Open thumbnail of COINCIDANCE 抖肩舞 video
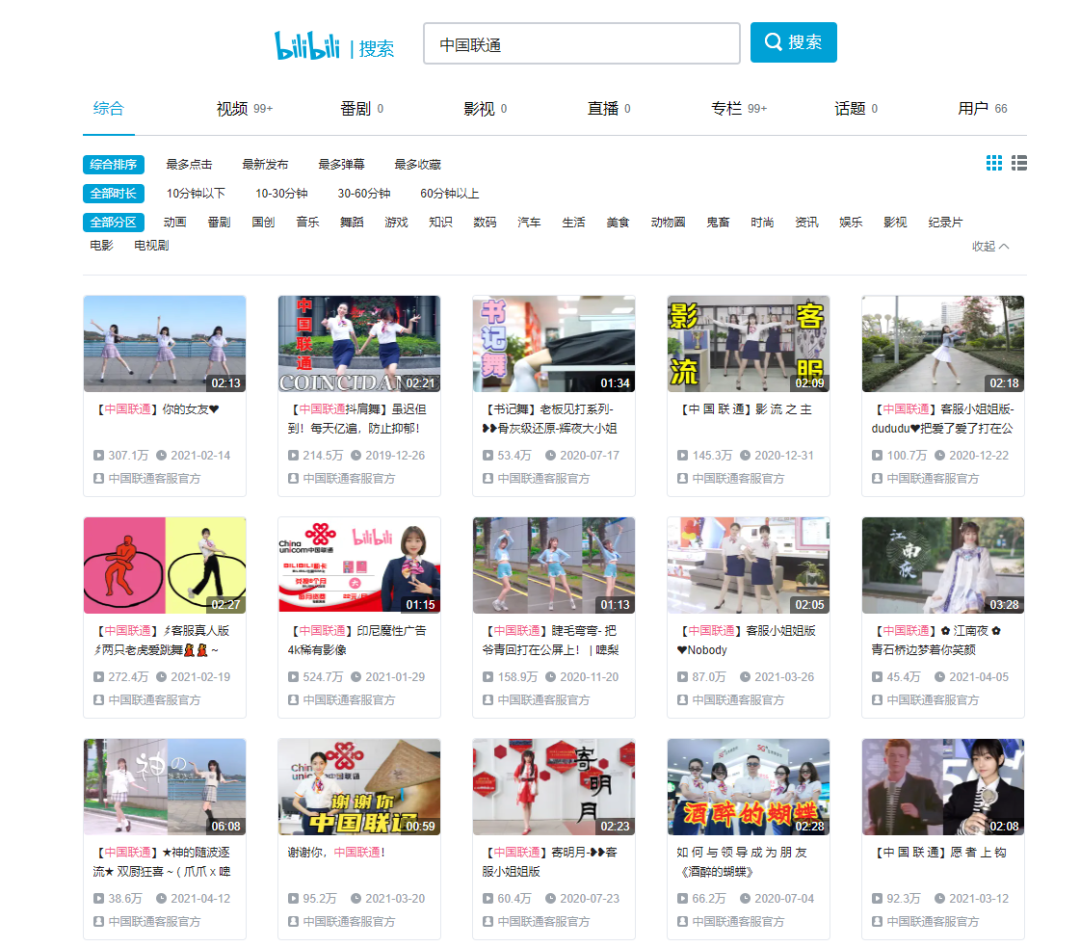This screenshot has height=947, width=1080. 359,344
